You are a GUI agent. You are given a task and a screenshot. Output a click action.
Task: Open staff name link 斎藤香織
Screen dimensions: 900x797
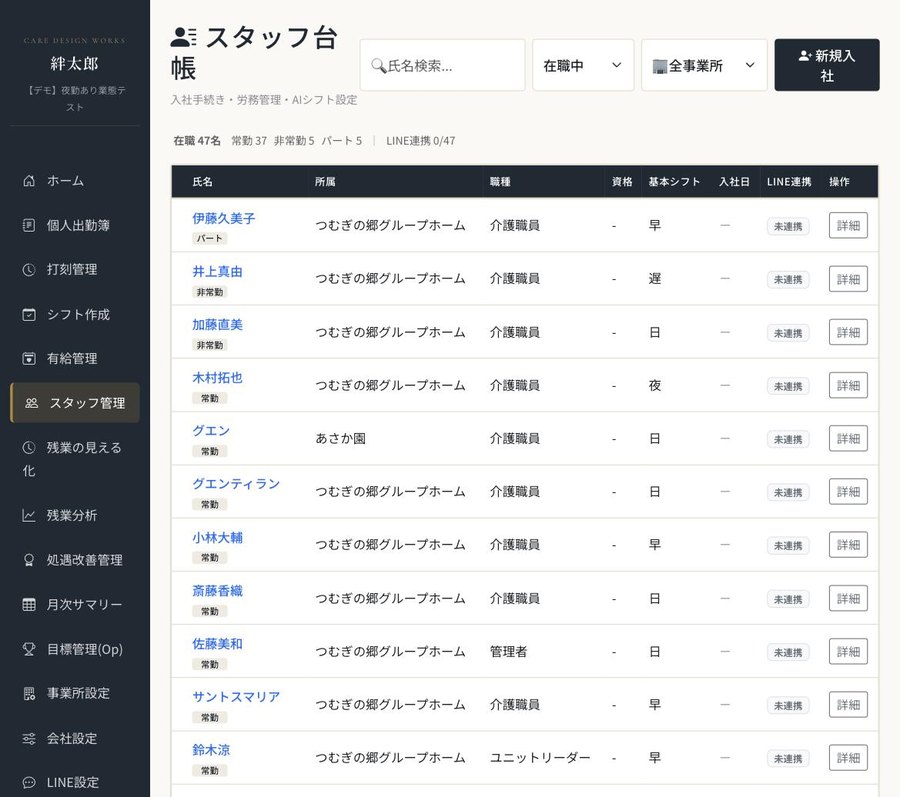[x=217, y=591]
